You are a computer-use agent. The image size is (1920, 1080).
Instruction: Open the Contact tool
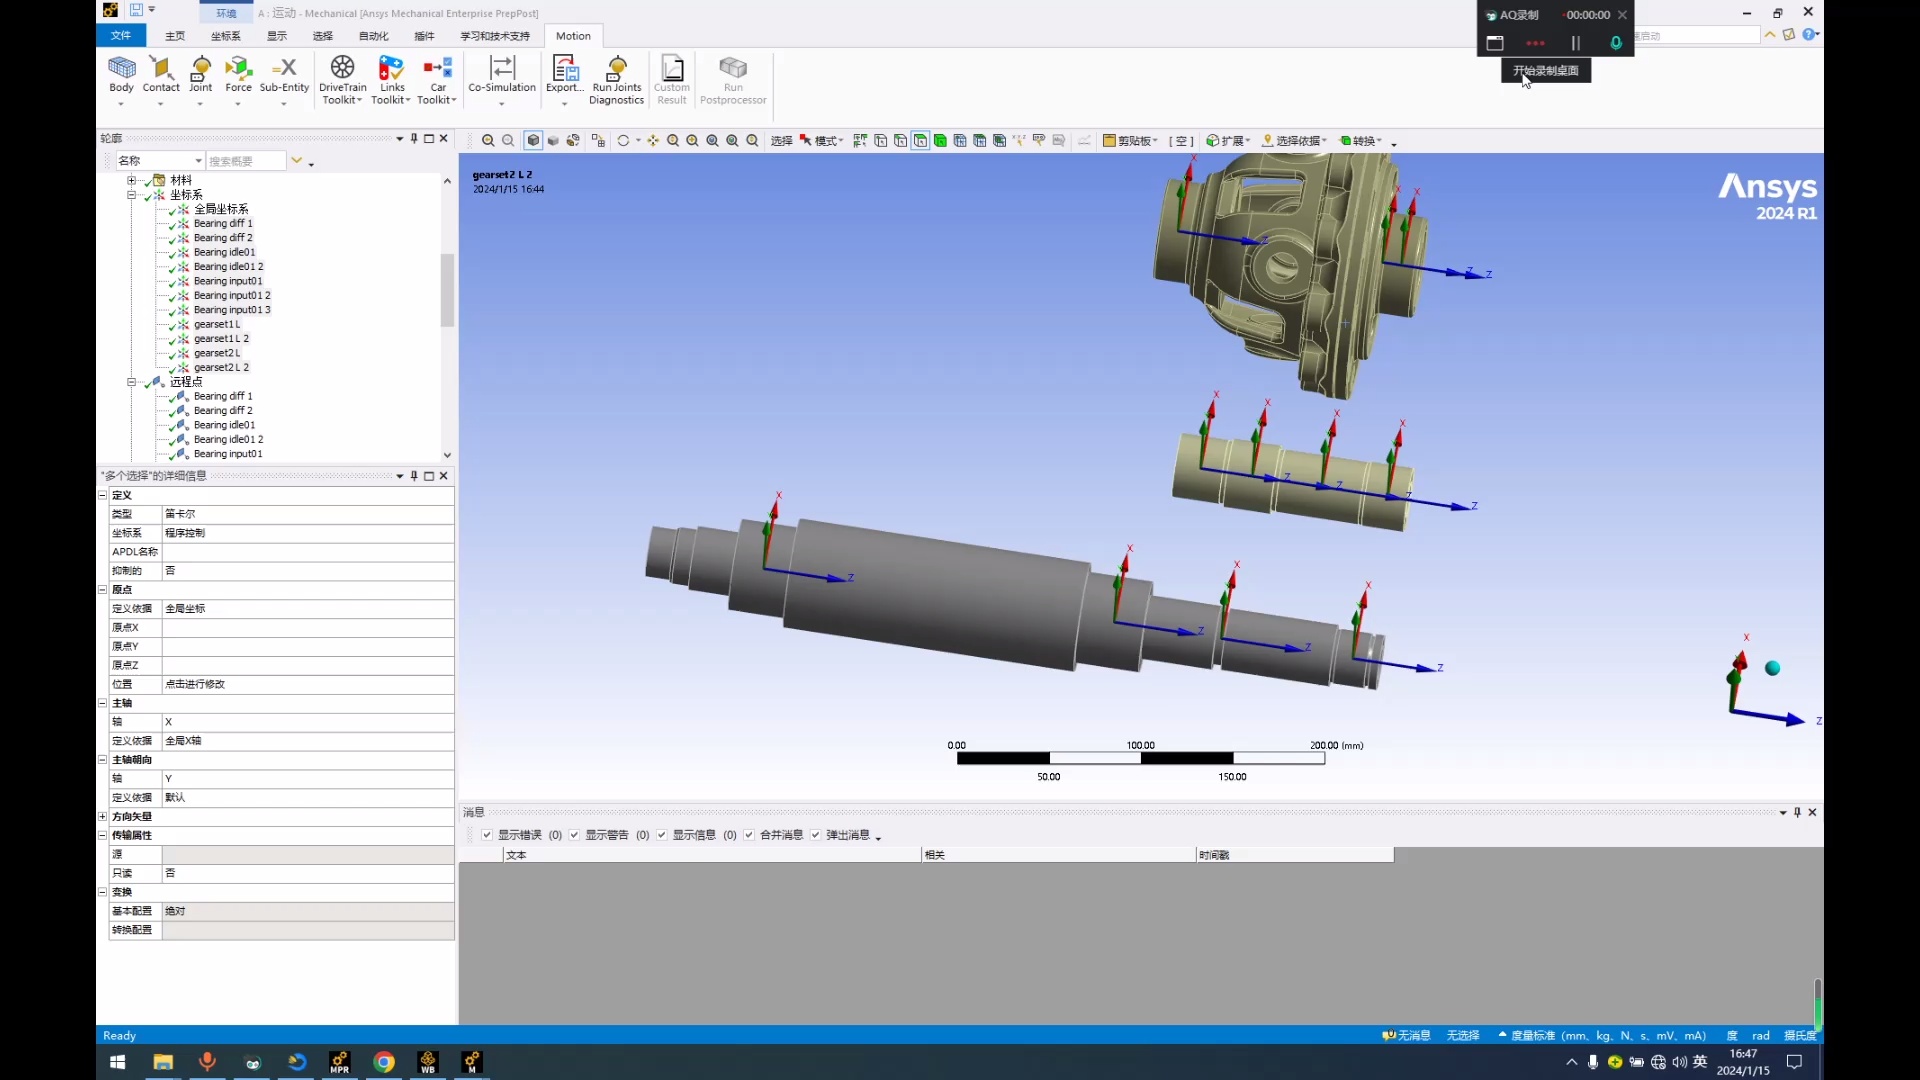(x=160, y=75)
